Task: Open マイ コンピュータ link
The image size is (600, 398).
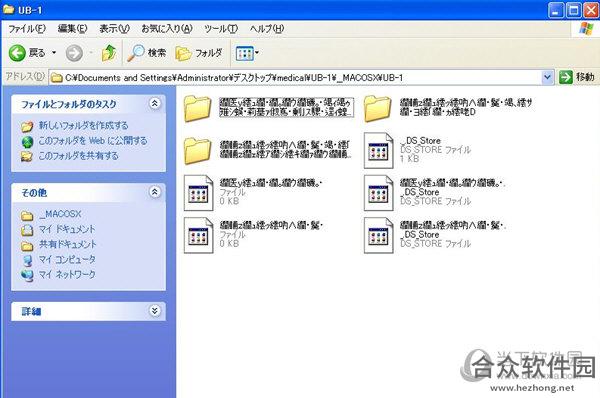Action: pos(67,259)
